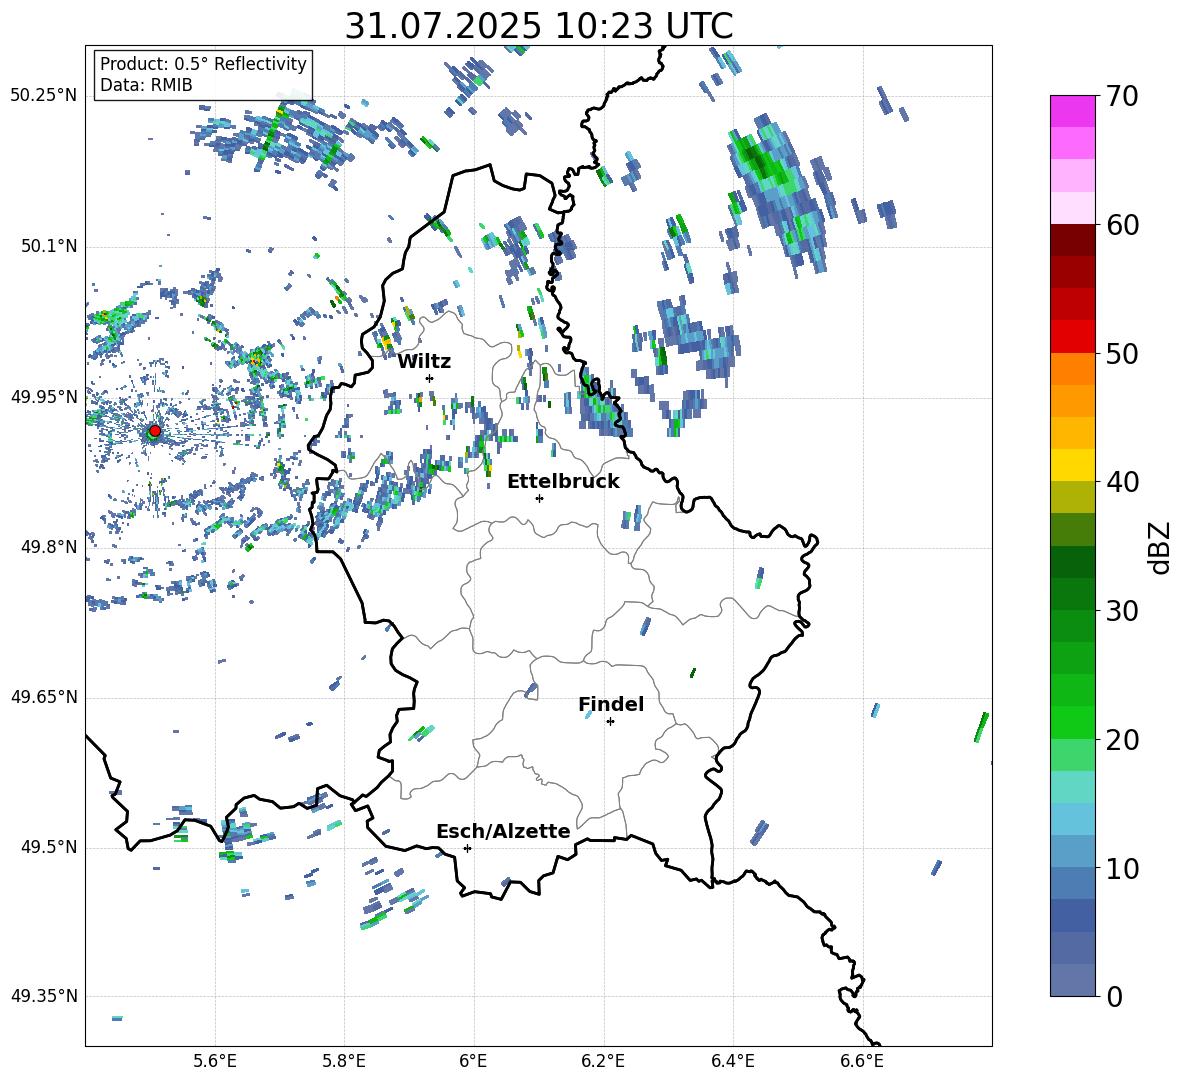Image resolution: width=1184 pixels, height=1081 pixels.
Task: Click the 20 tick label on colorbar
Action: pyautogui.click(x=1122, y=739)
